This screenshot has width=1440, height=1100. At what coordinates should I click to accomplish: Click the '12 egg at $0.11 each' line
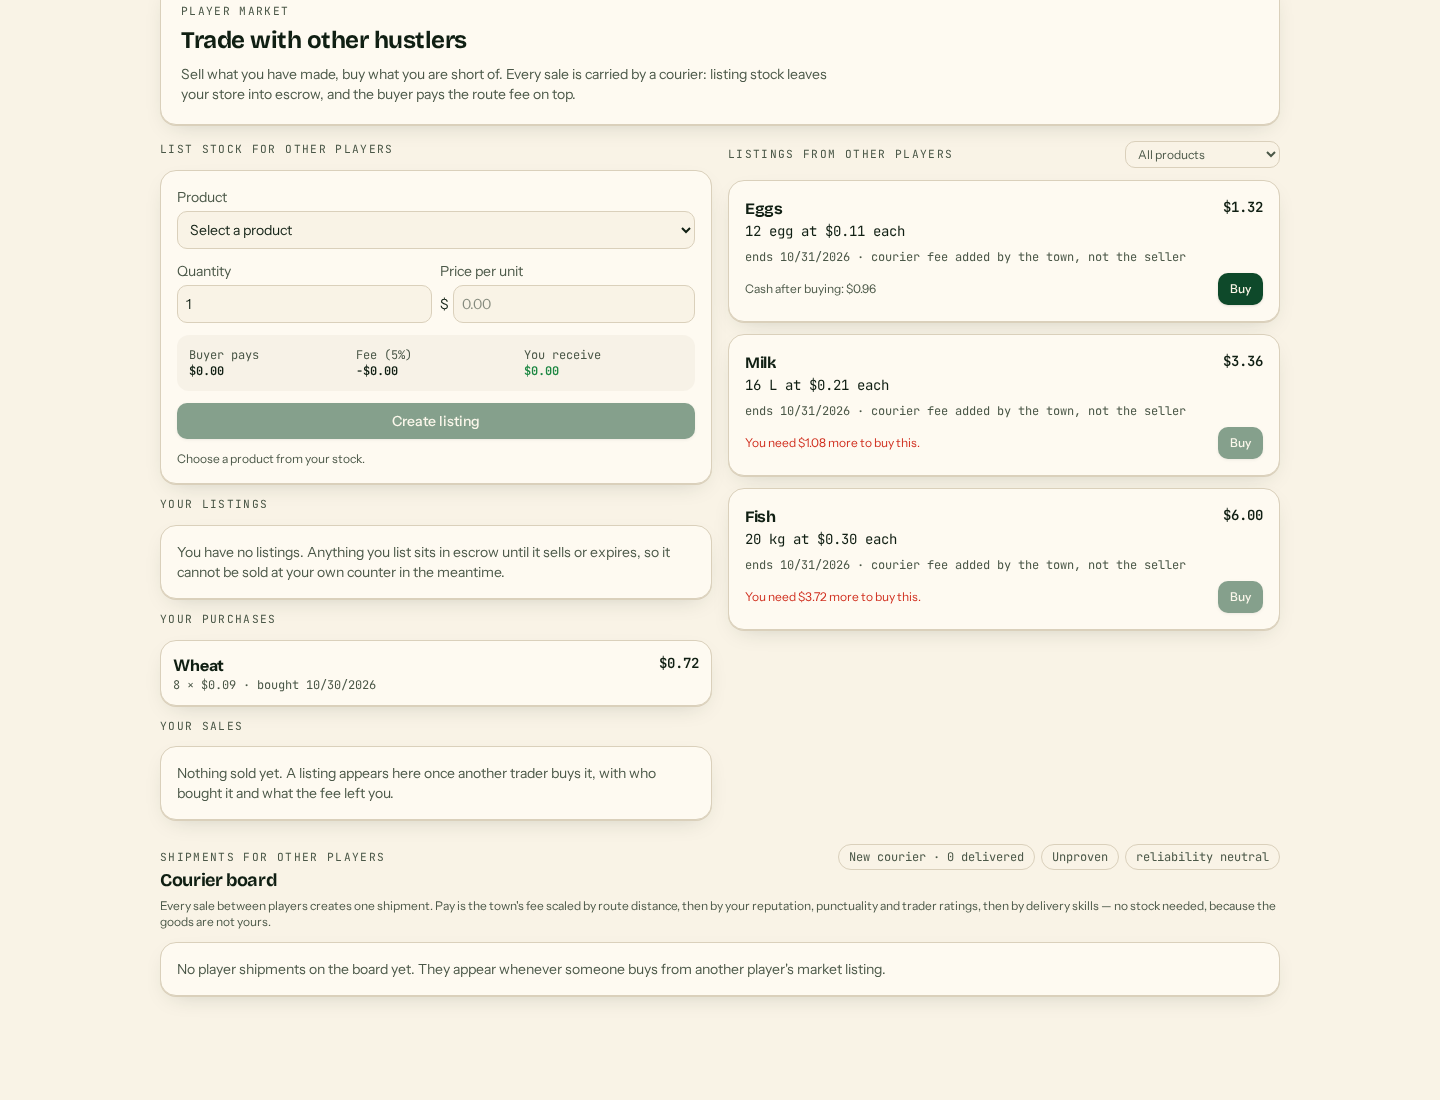coord(825,231)
